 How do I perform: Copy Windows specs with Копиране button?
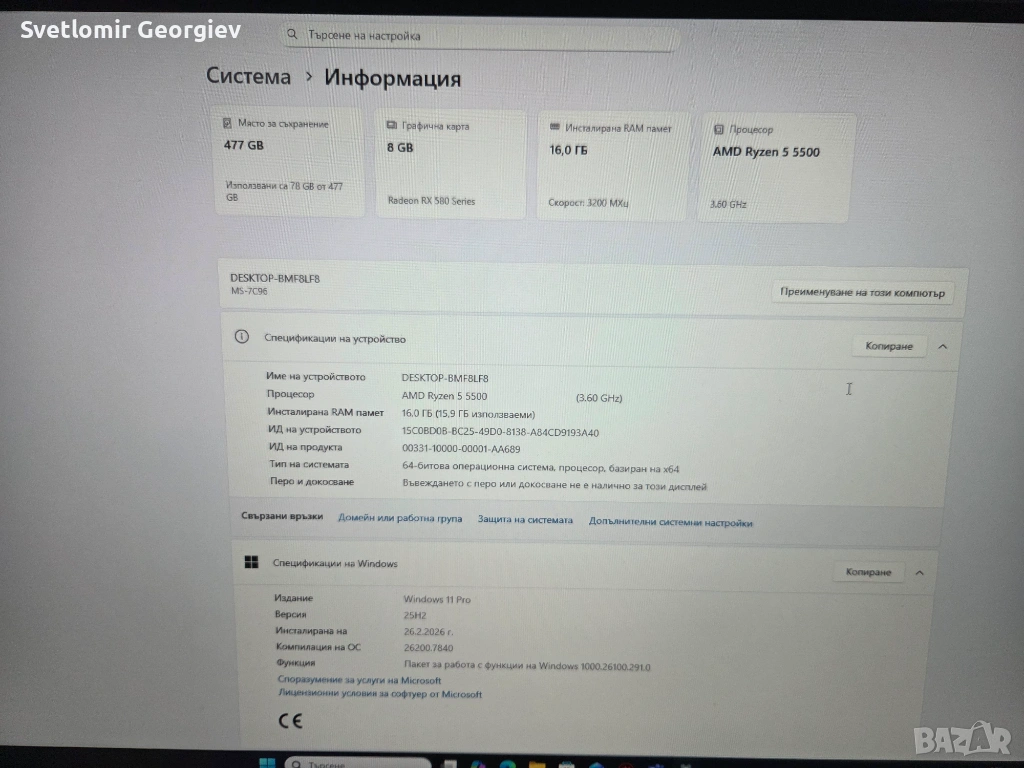868,572
